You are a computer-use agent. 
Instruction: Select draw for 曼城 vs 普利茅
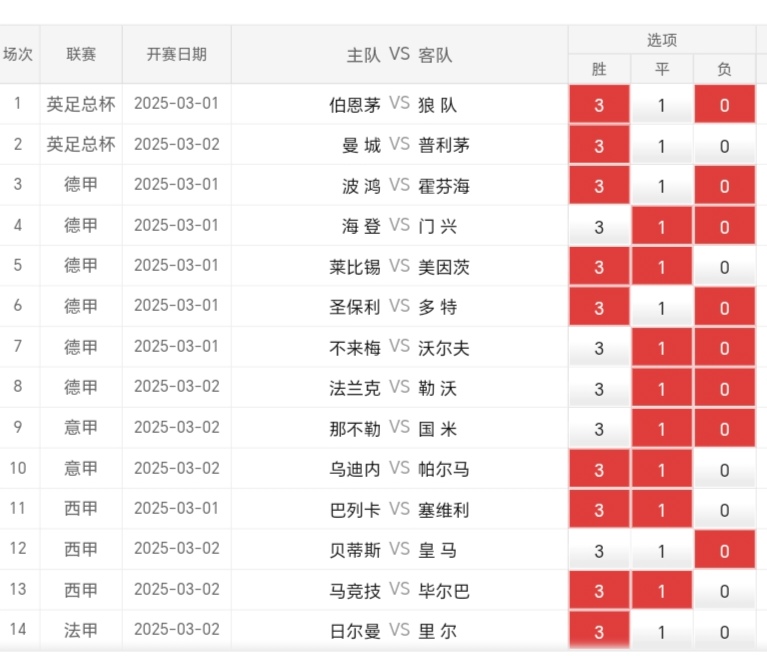pyautogui.click(x=662, y=145)
